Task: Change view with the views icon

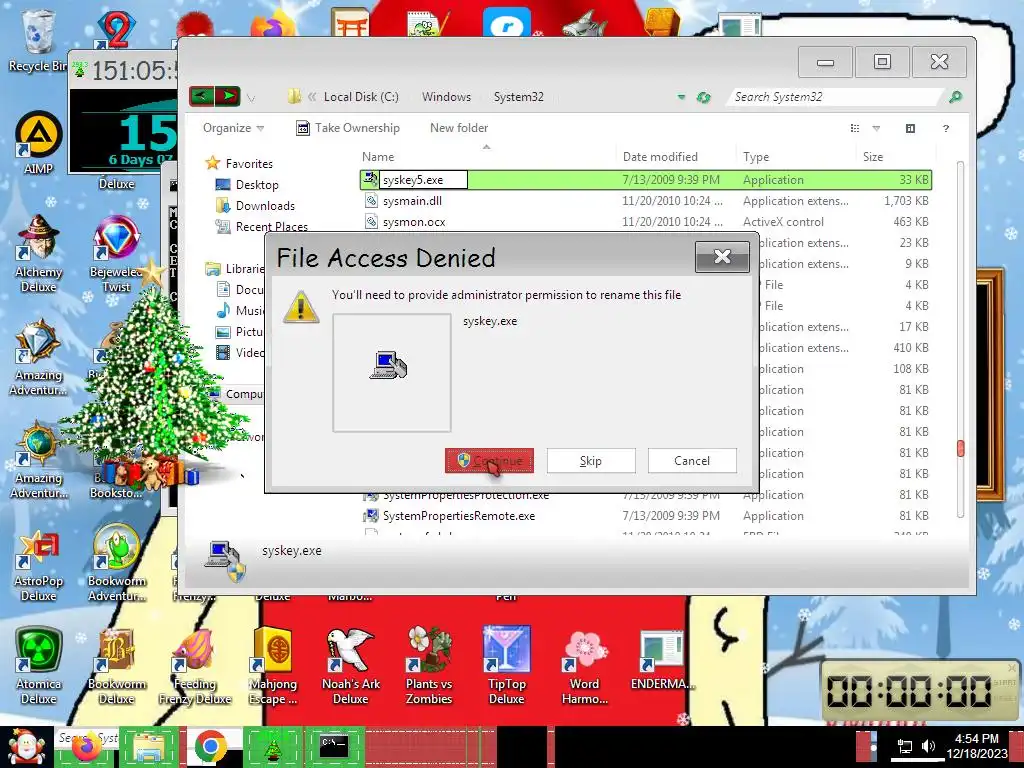Action: (x=855, y=129)
